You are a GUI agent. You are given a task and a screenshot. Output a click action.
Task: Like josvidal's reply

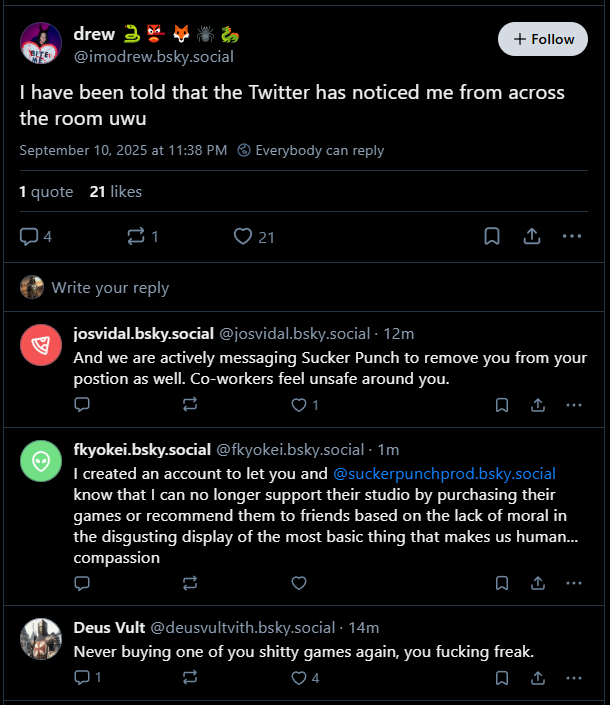tap(299, 405)
